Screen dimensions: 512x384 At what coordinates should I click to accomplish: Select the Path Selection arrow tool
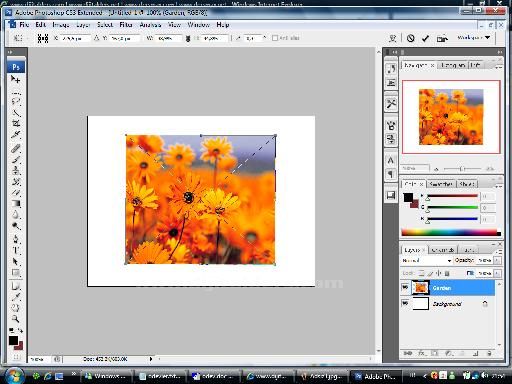(x=16, y=261)
